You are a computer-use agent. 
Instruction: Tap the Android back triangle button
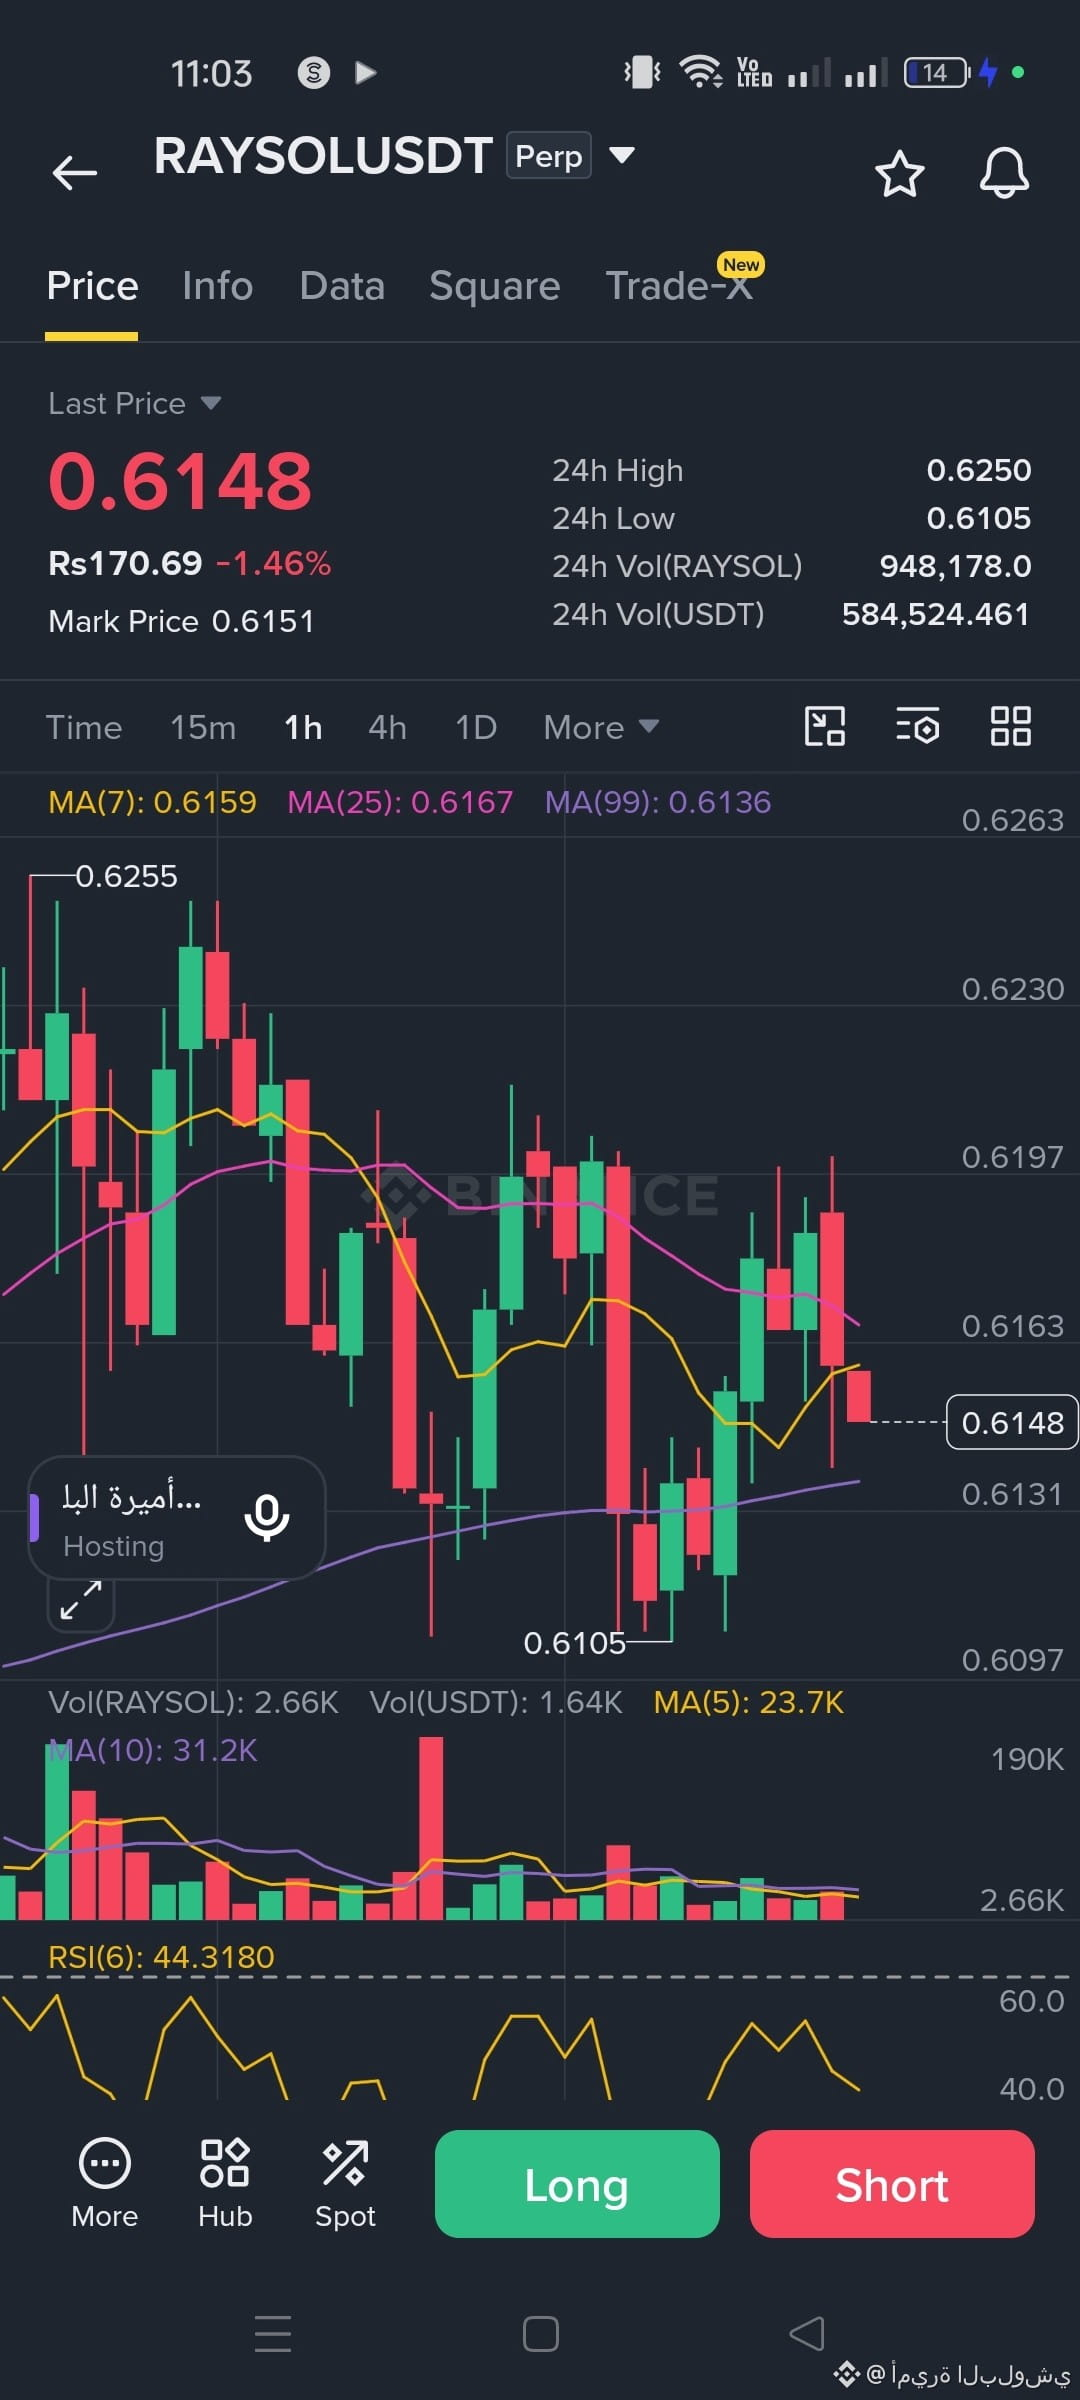807,2334
